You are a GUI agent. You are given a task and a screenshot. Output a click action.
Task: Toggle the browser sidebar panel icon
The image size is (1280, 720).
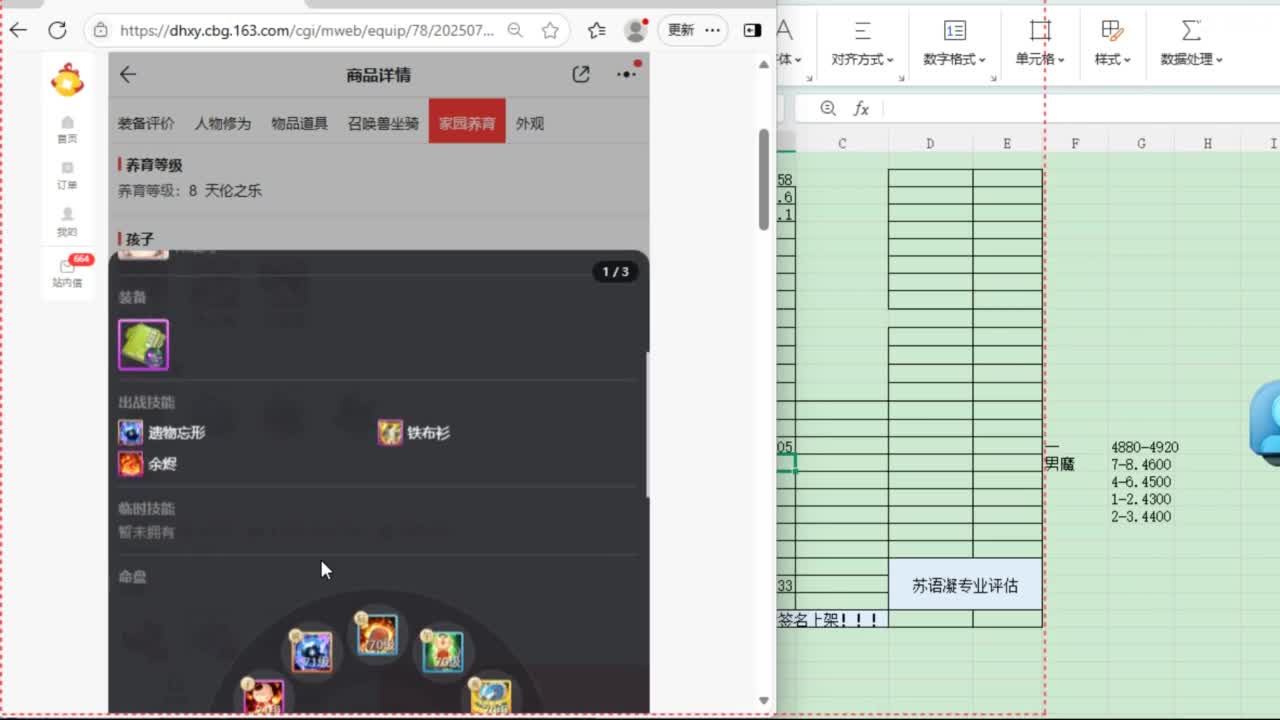[x=753, y=30]
